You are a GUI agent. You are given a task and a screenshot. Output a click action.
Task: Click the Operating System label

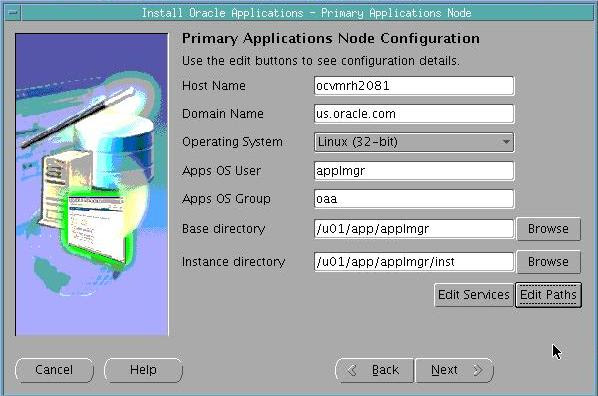click(x=232, y=142)
